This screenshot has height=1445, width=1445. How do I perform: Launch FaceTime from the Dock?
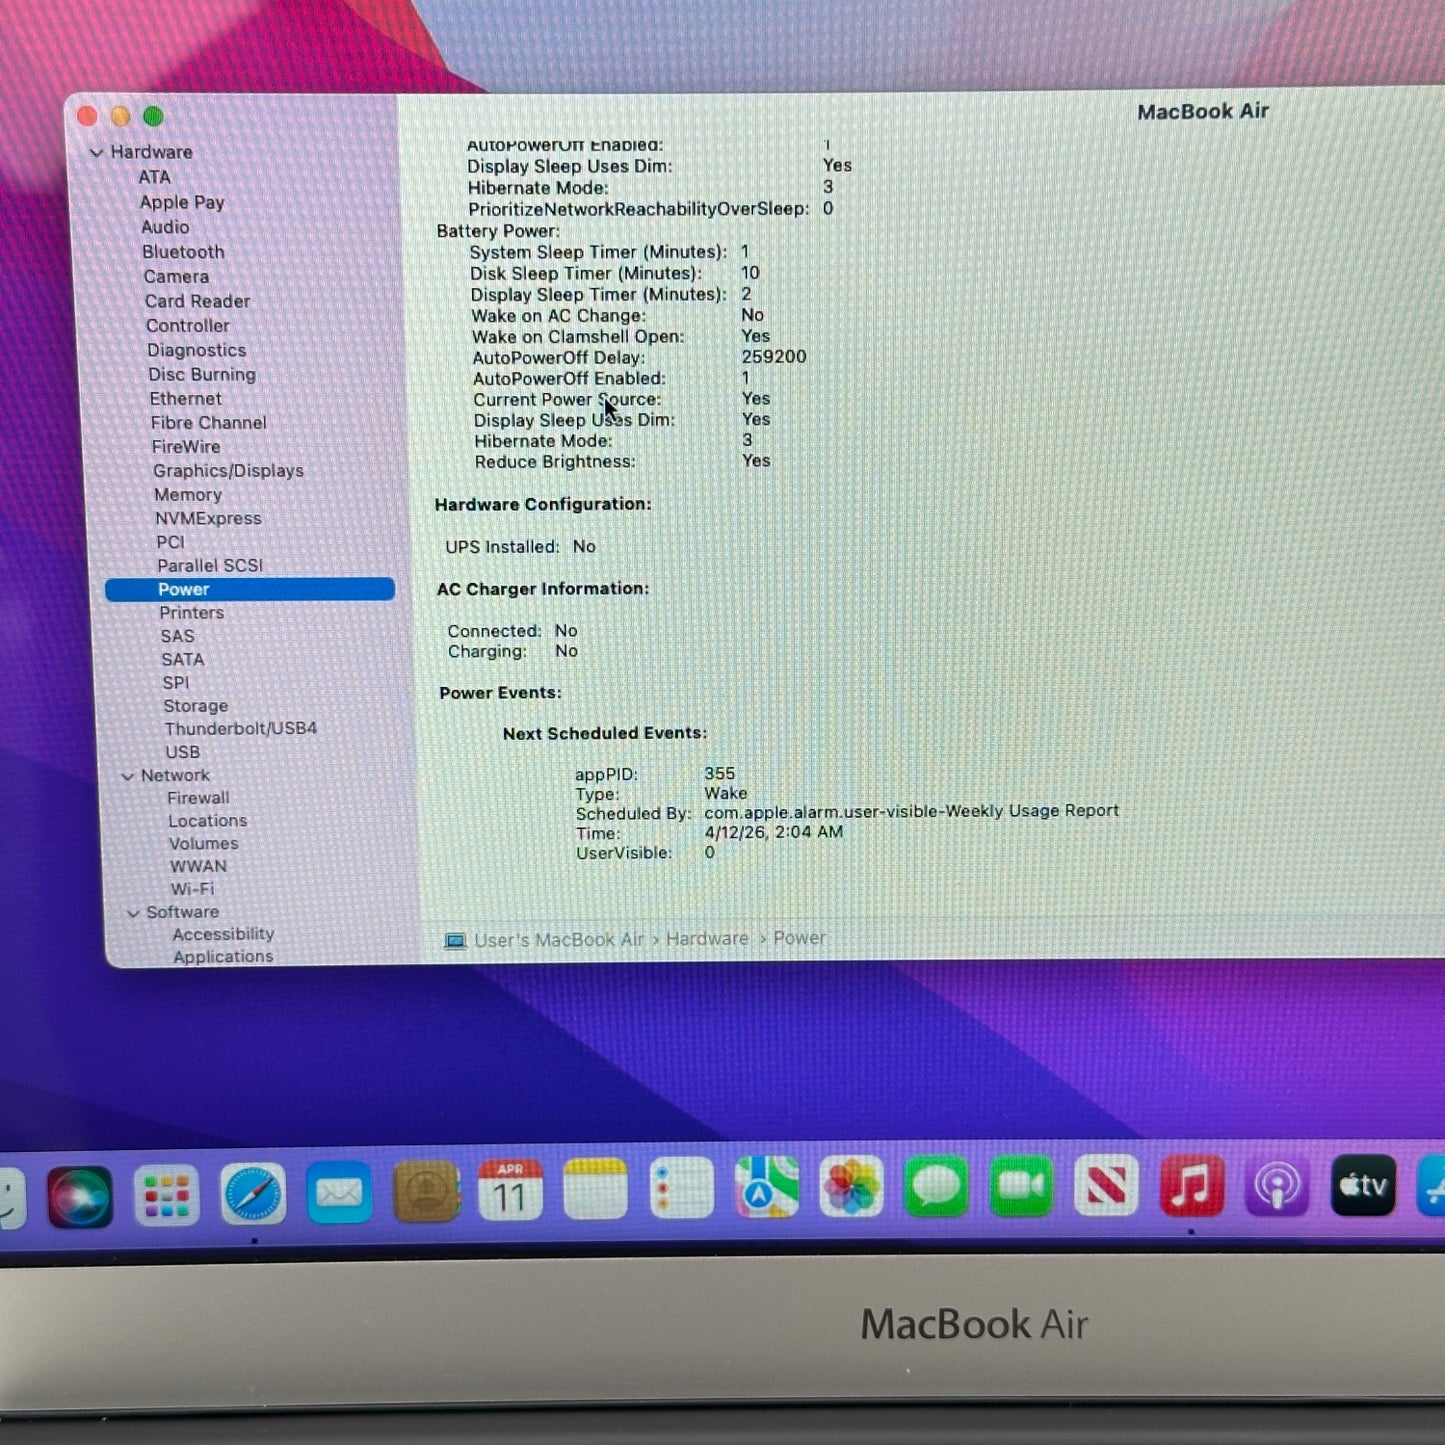1021,1186
